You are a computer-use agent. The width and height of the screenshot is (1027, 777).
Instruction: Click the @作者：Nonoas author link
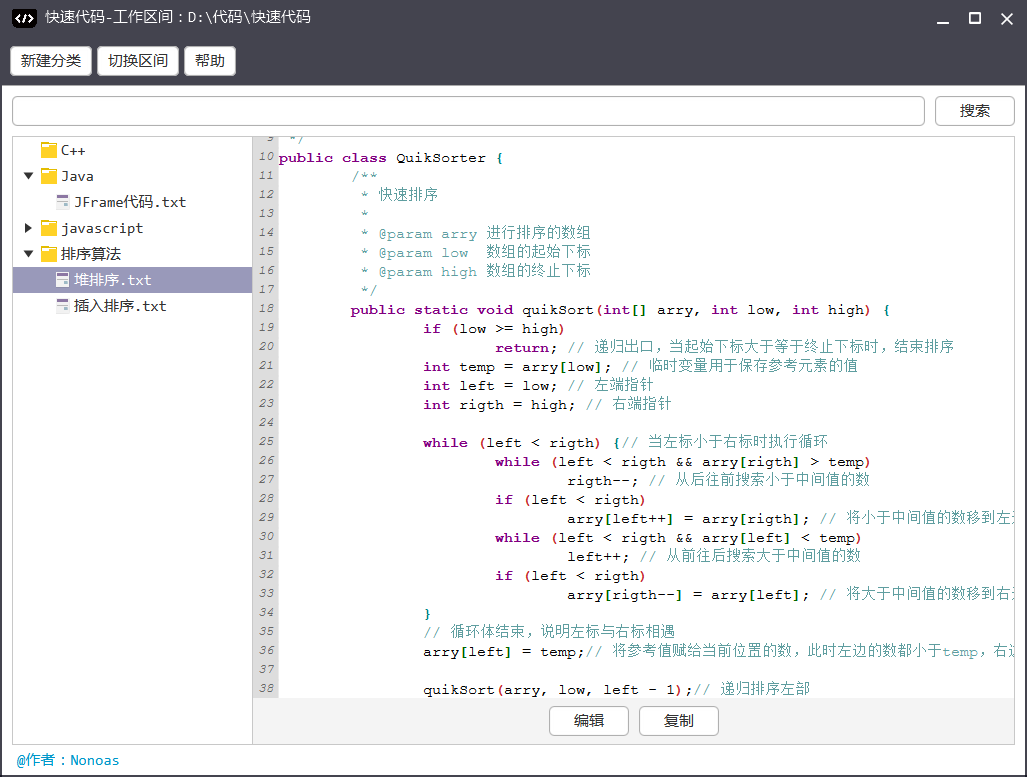(67, 760)
